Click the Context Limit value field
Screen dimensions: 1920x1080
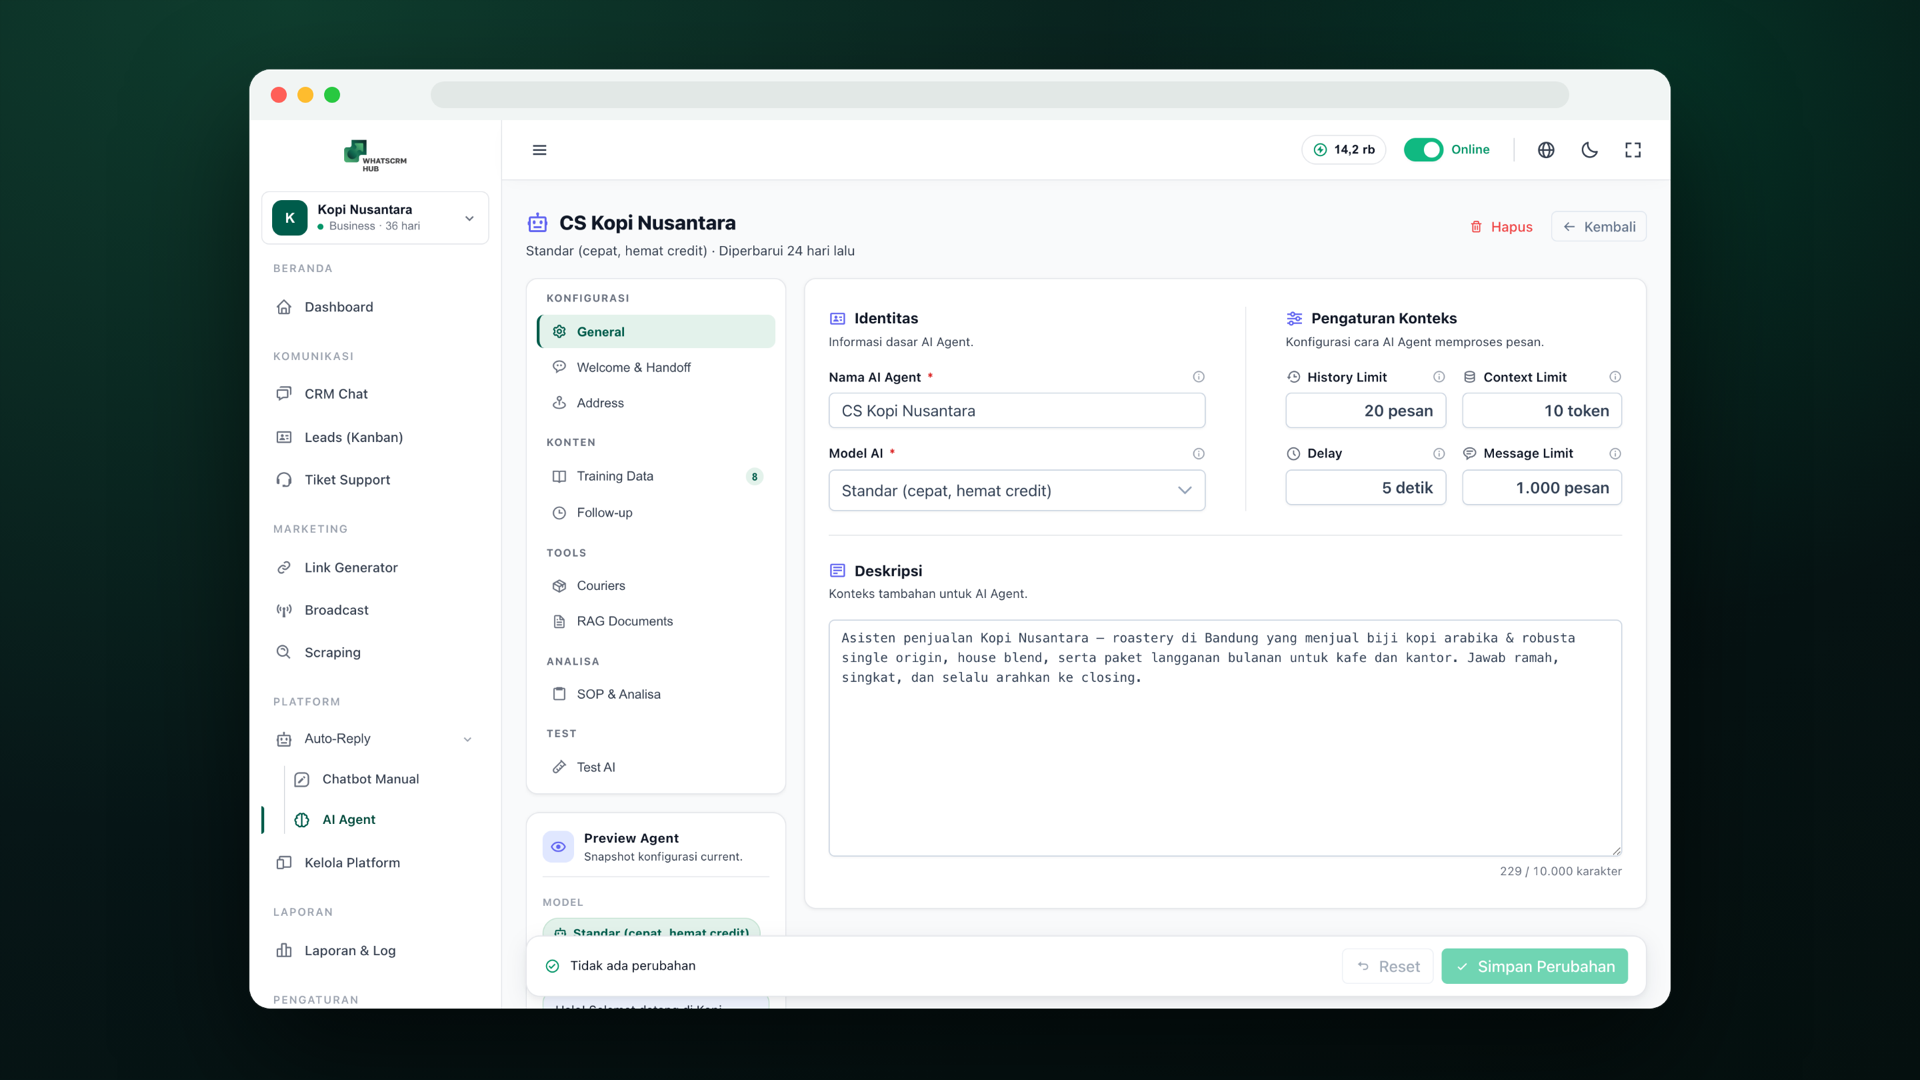coord(1541,411)
